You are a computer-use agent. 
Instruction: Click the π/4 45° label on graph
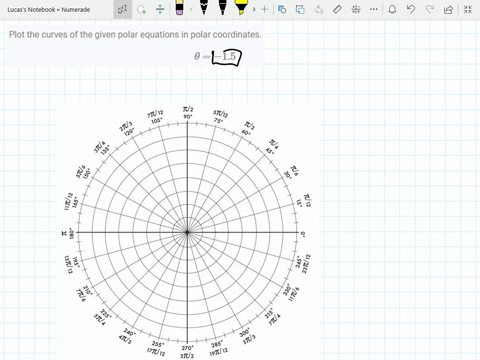pyautogui.click(x=272, y=147)
